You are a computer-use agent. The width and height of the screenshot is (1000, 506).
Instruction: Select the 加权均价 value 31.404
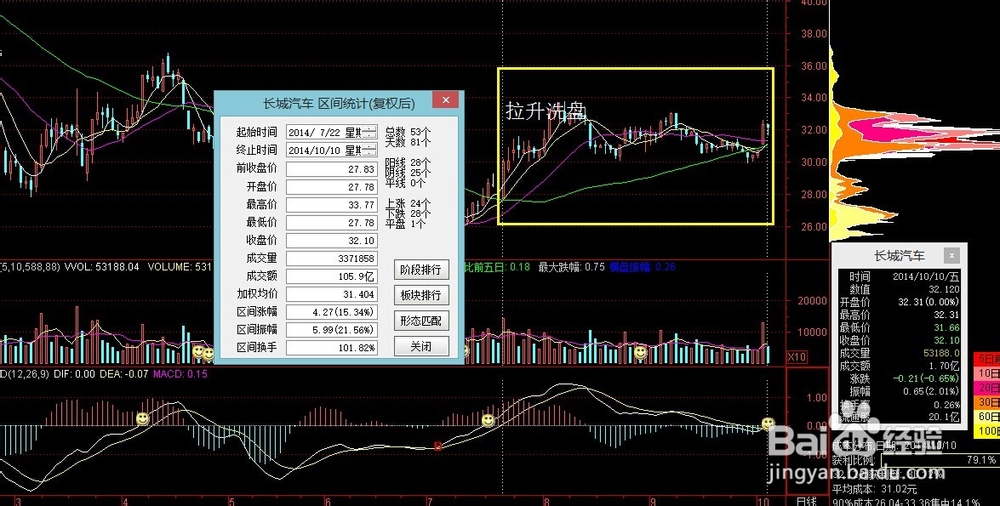332,294
